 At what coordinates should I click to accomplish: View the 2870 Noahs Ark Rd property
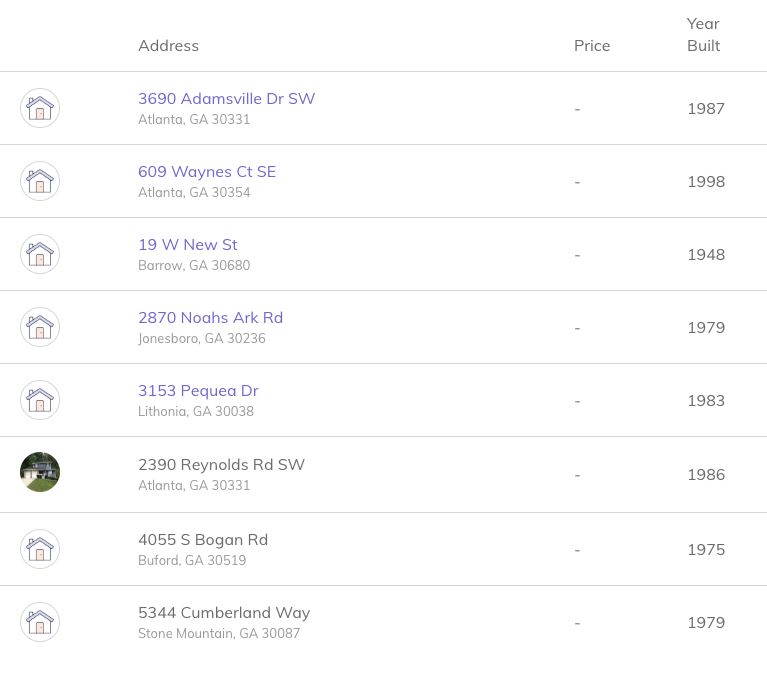click(210, 318)
